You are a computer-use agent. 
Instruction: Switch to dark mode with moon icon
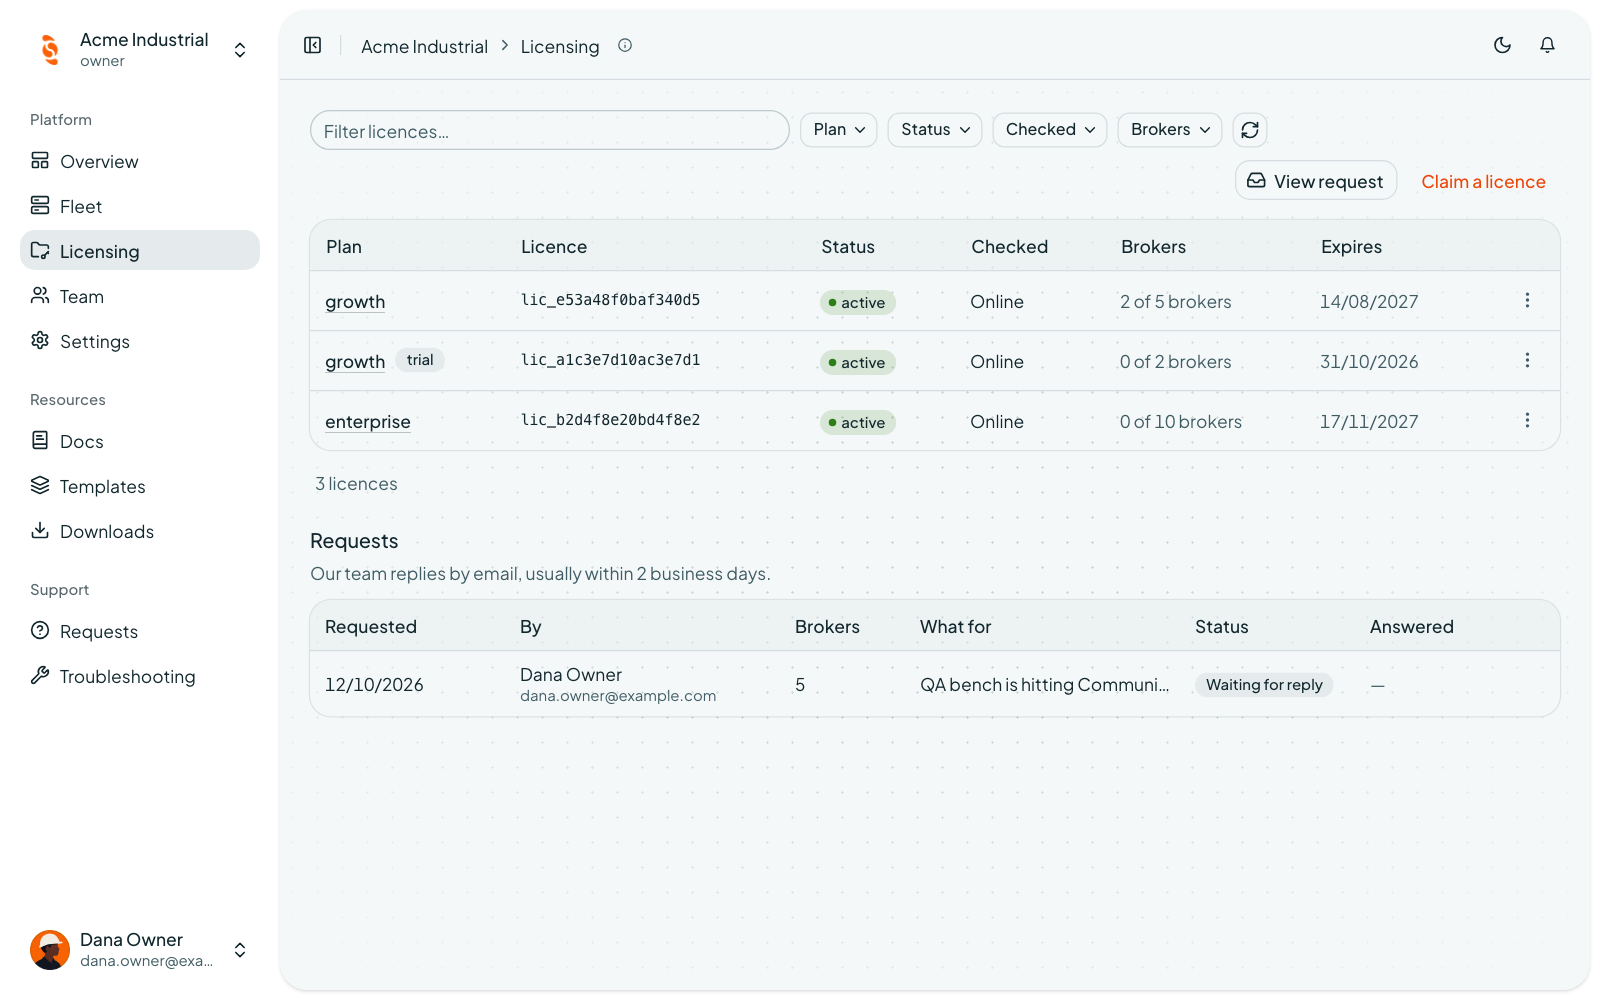[x=1502, y=45]
